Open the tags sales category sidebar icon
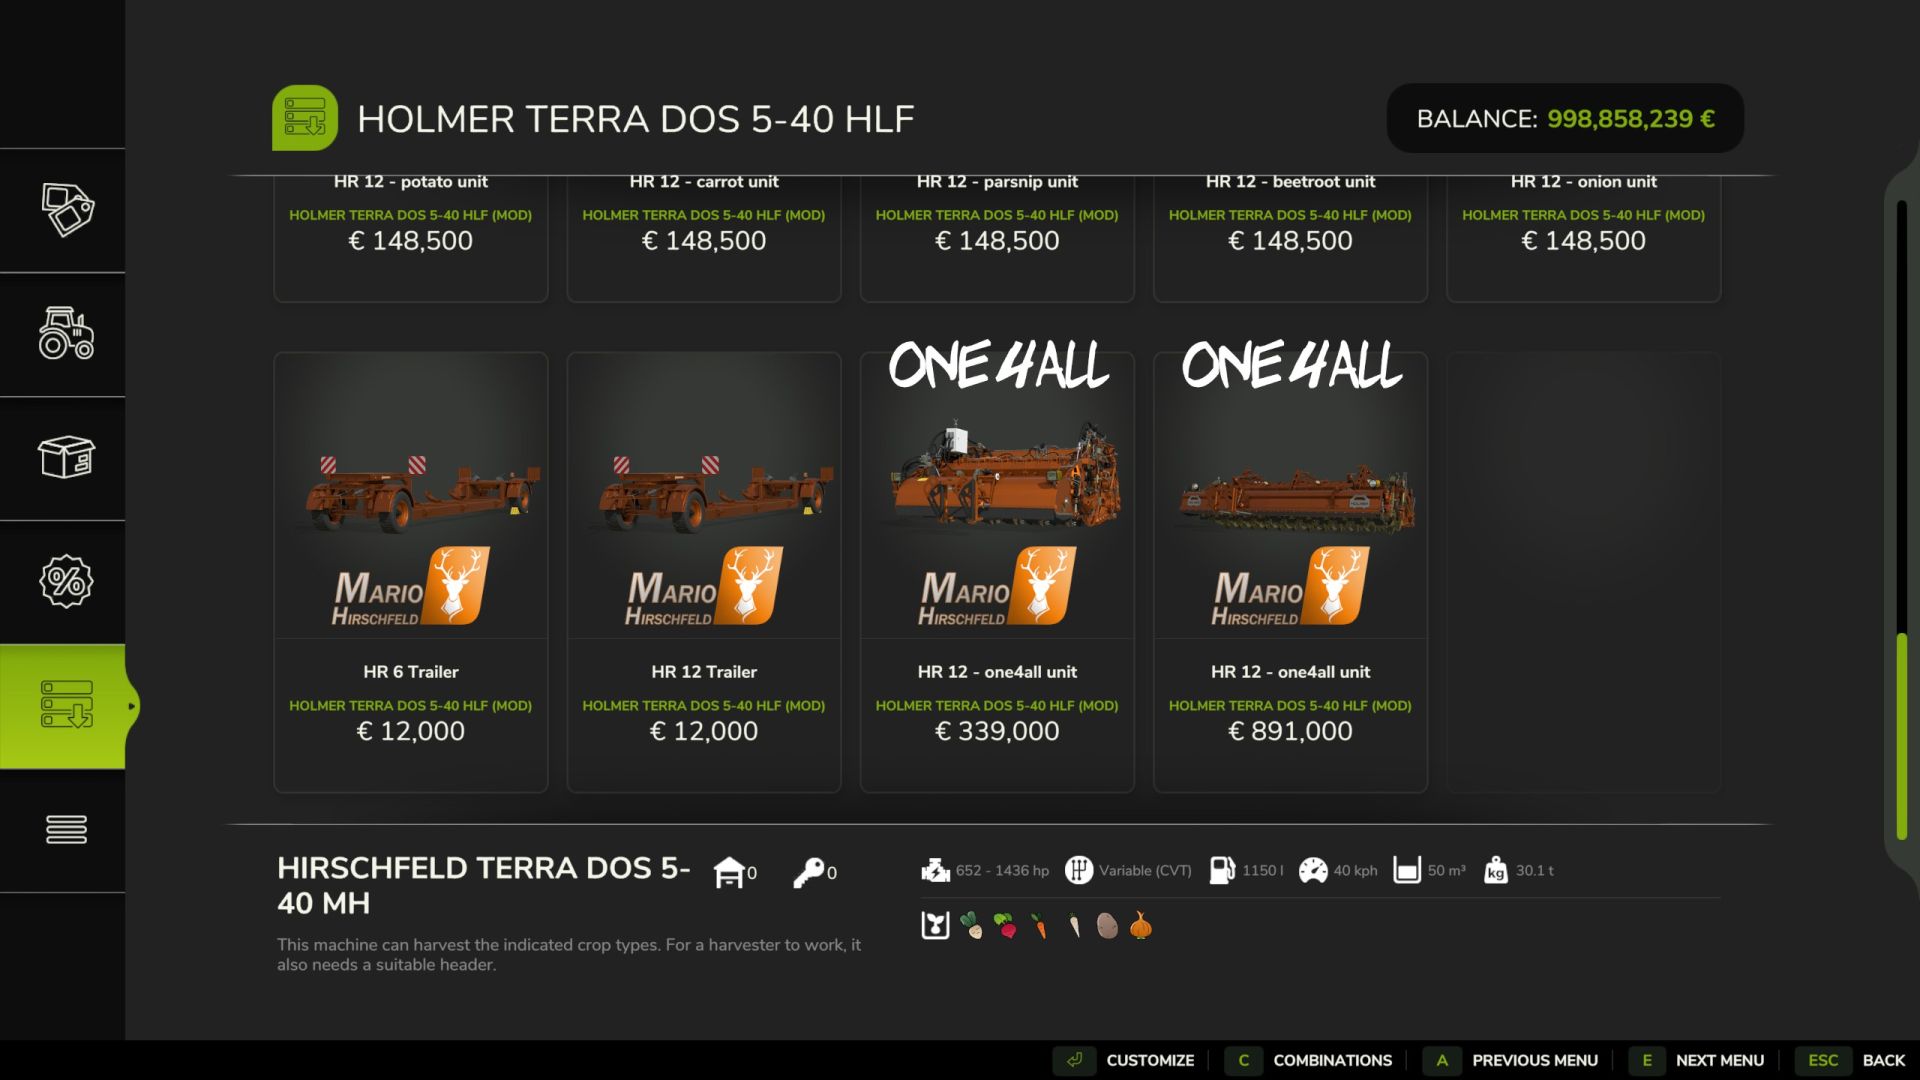 click(x=67, y=210)
